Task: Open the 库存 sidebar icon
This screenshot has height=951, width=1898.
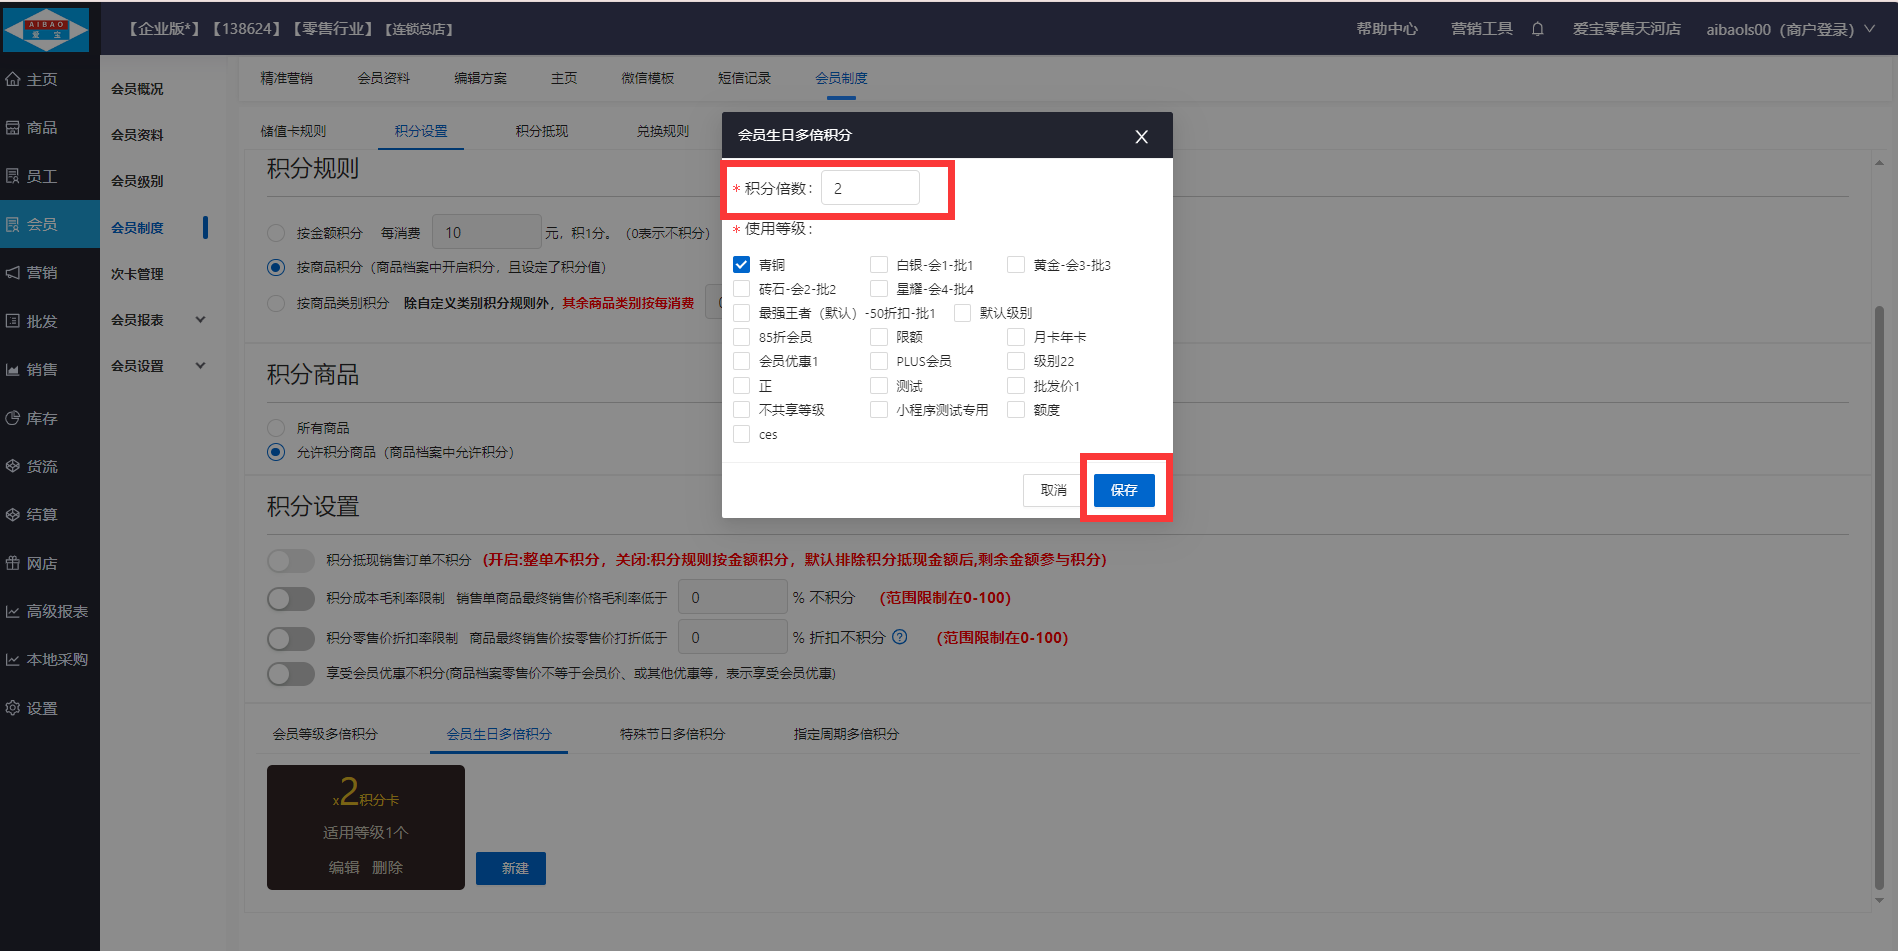Action: pos(13,418)
